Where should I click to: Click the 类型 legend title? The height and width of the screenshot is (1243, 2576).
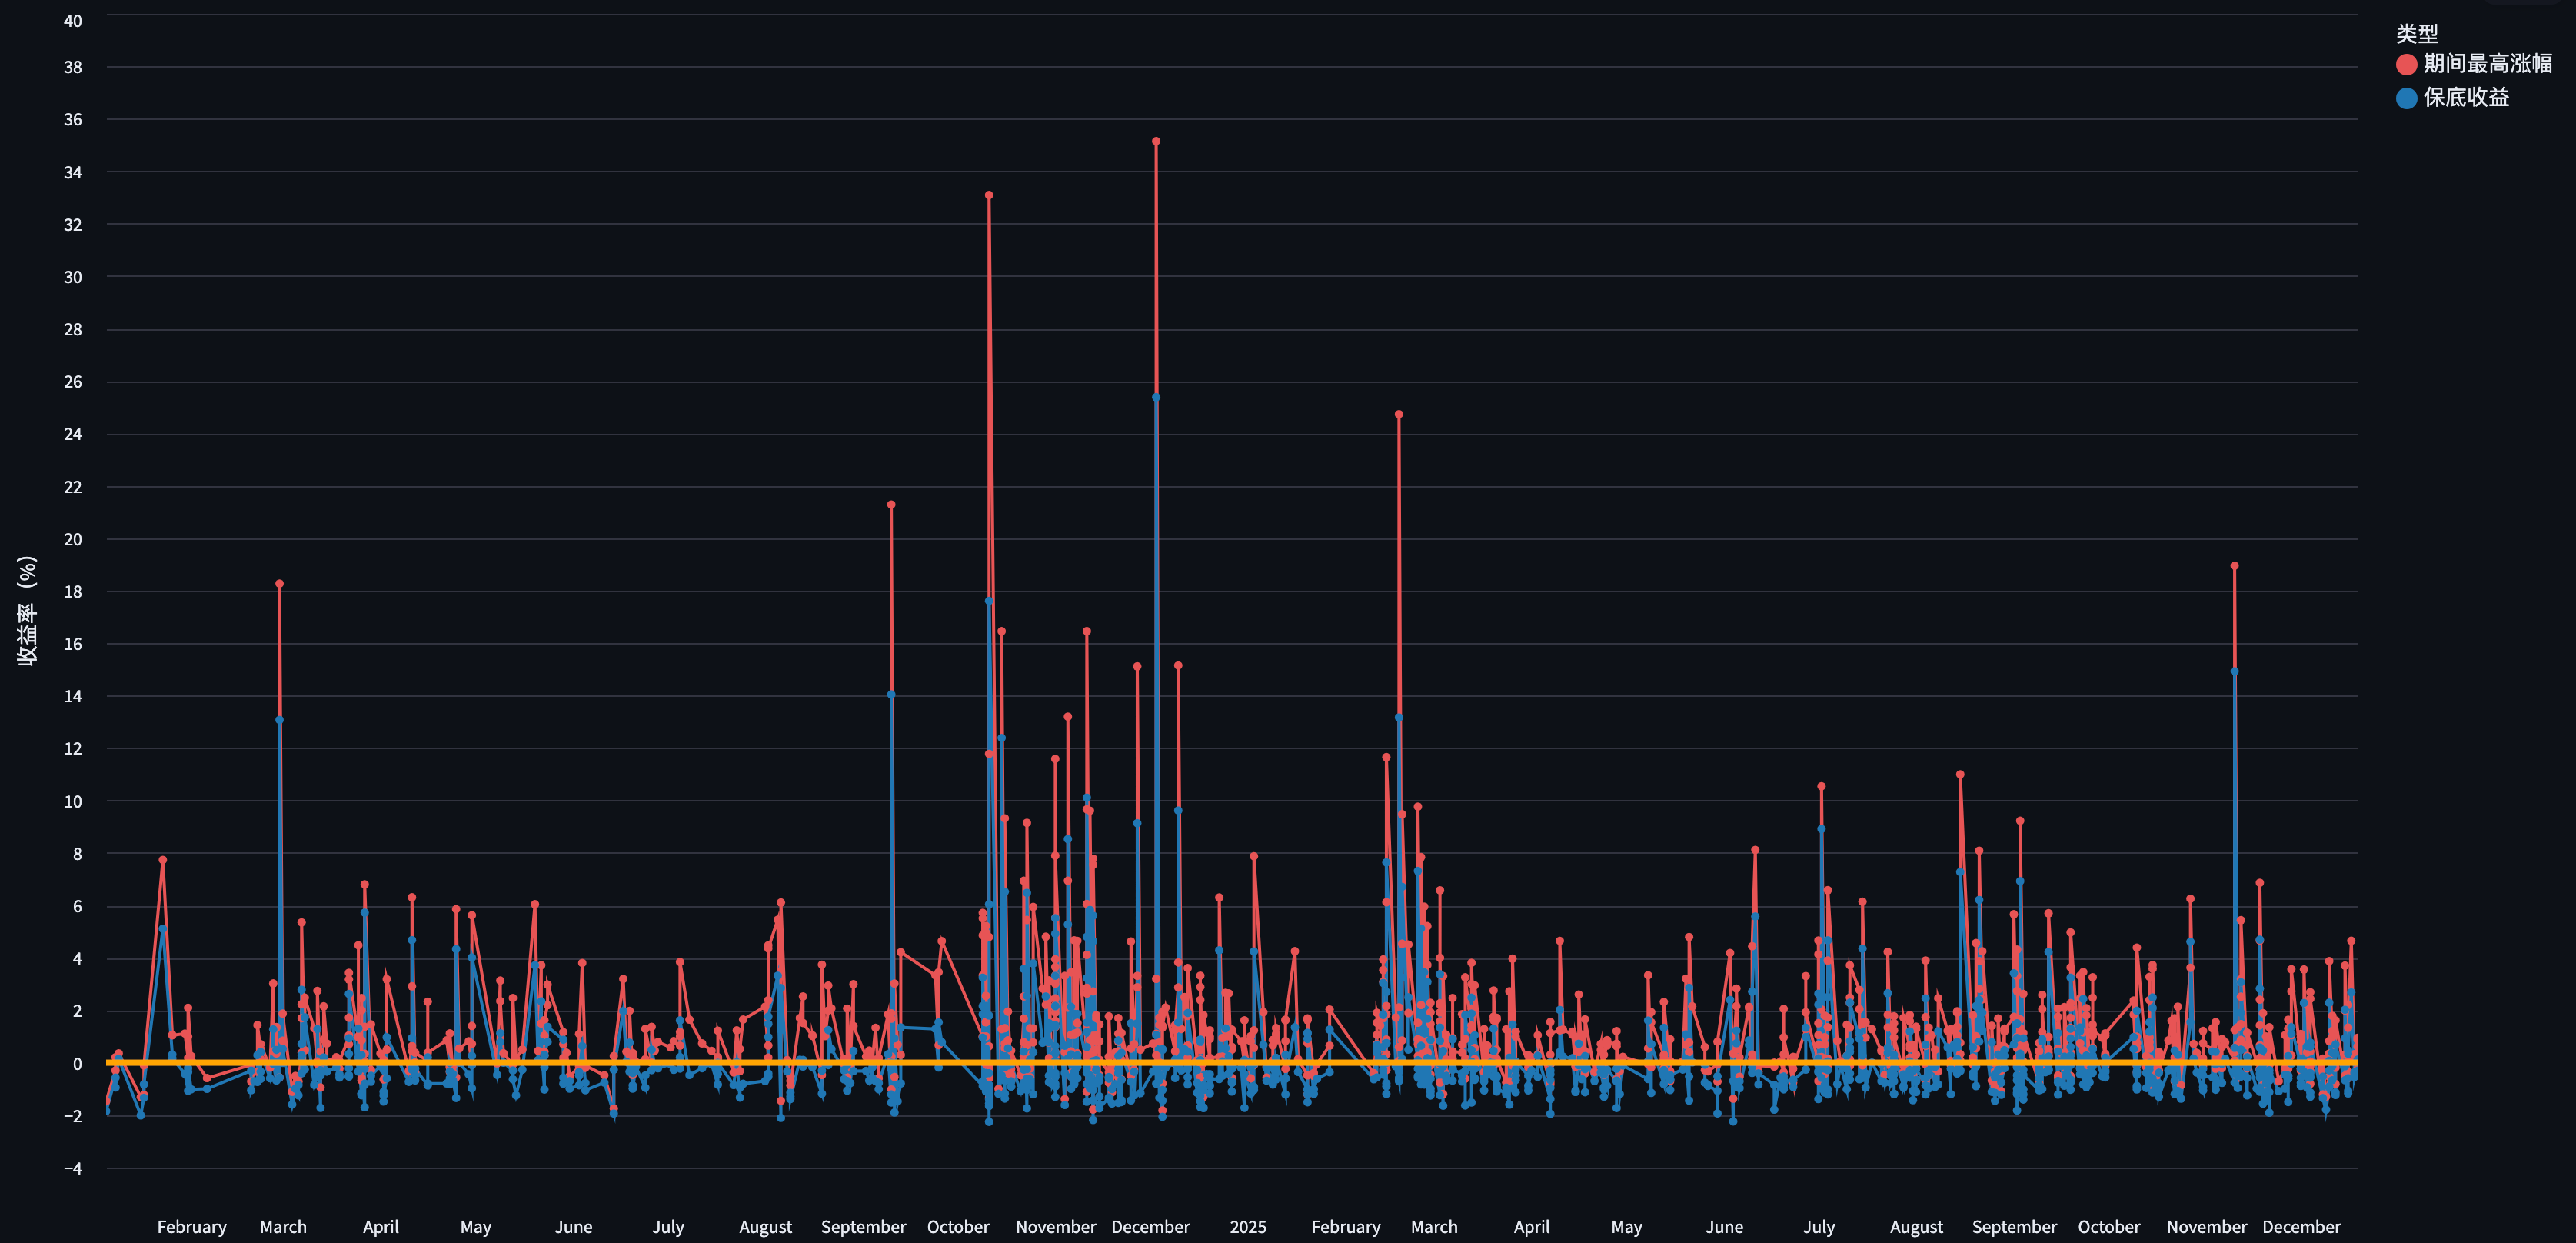2416,34
